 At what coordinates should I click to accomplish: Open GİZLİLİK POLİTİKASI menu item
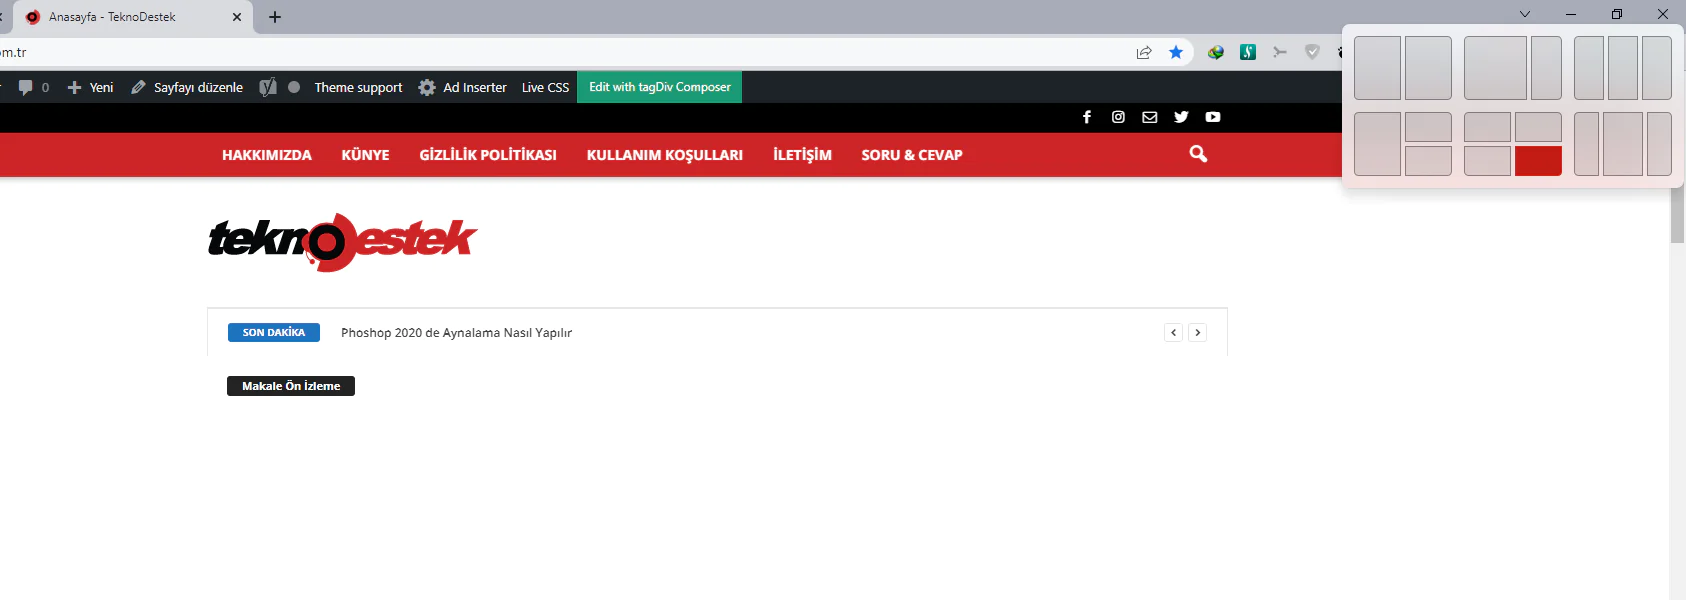pyautogui.click(x=488, y=155)
